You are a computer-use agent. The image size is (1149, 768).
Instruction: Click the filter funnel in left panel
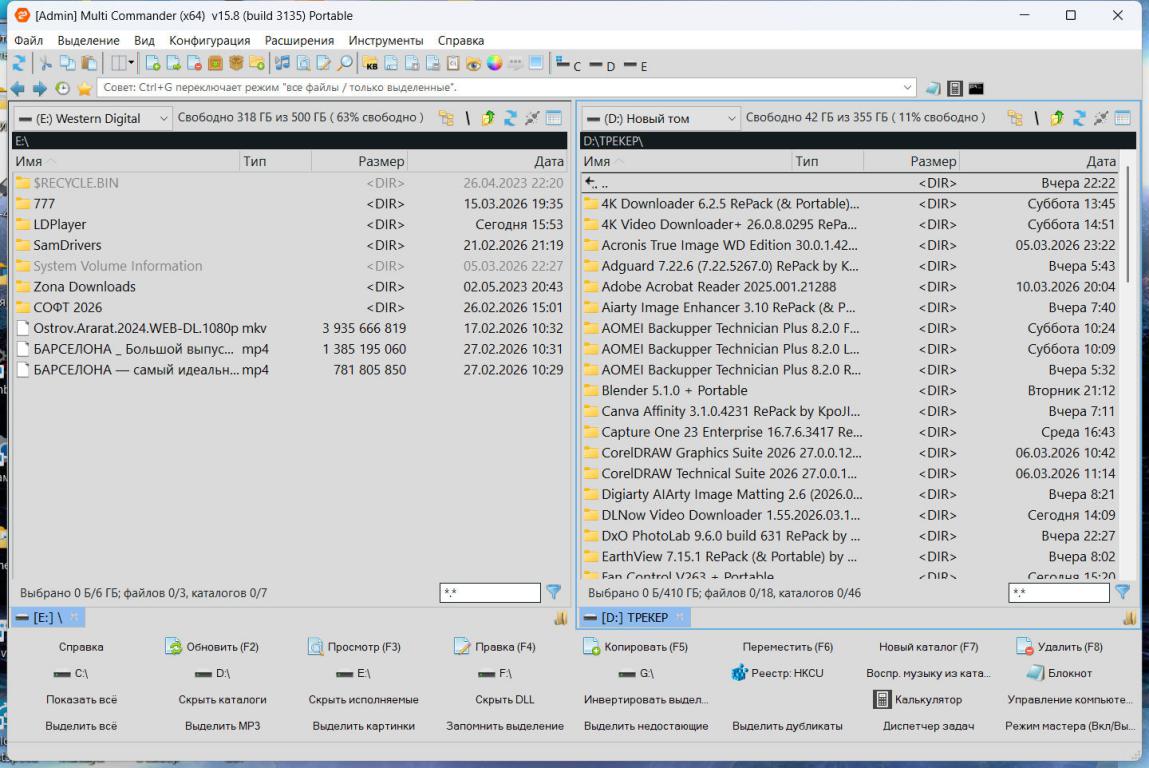[553, 593]
